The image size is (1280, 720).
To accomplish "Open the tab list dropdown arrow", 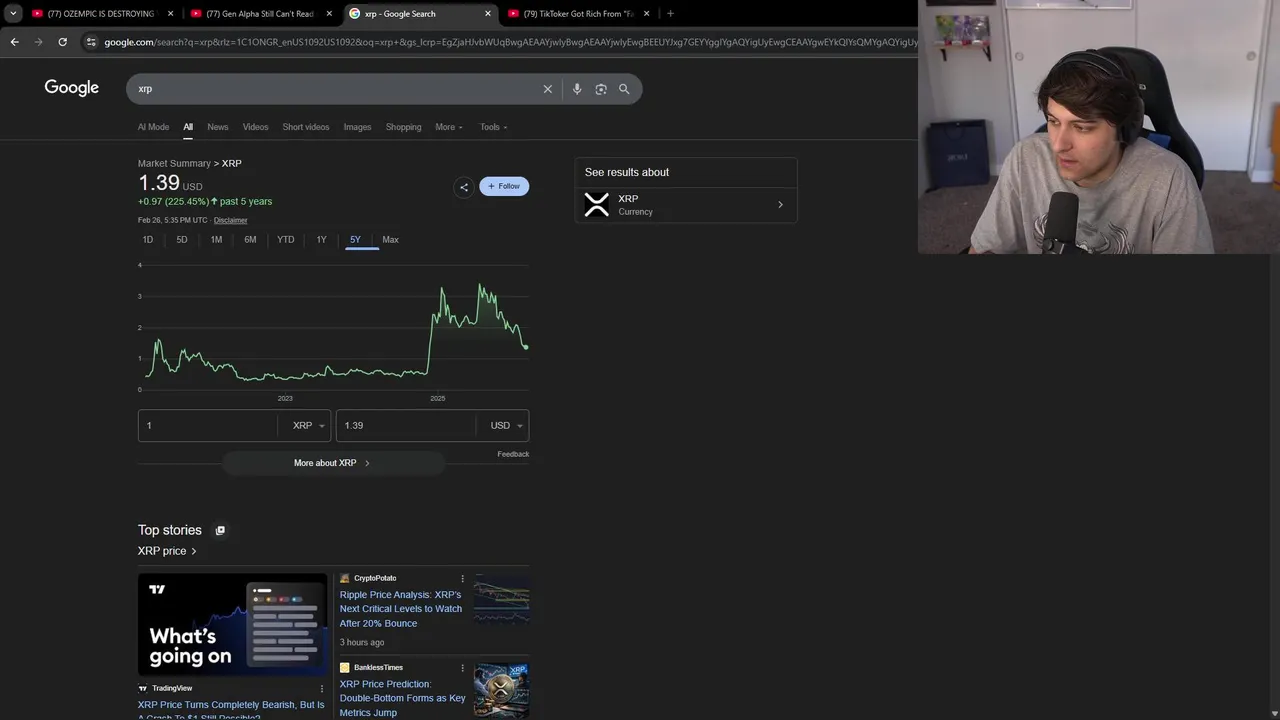I will point(13,14).
